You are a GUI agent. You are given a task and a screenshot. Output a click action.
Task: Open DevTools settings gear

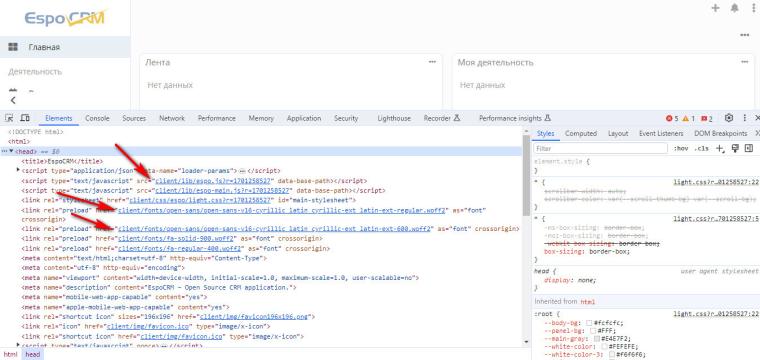coord(729,118)
